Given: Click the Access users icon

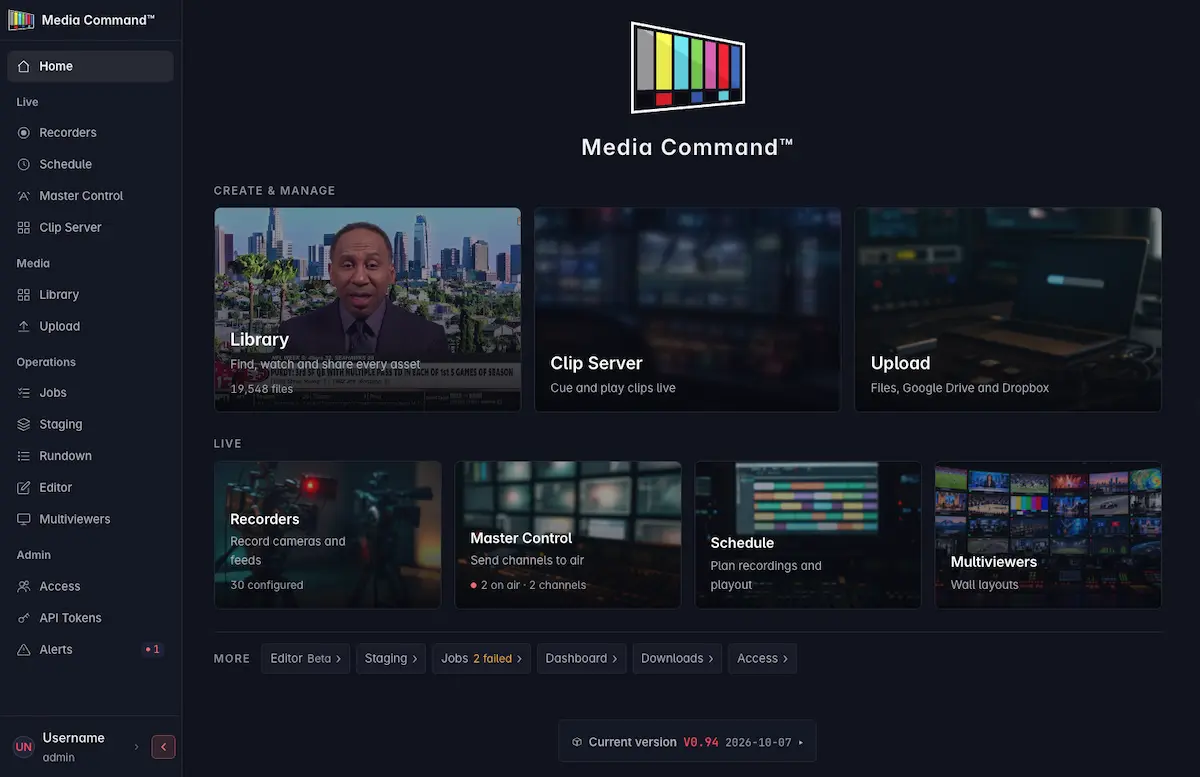Looking at the screenshot, I should click(x=24, y=586).
